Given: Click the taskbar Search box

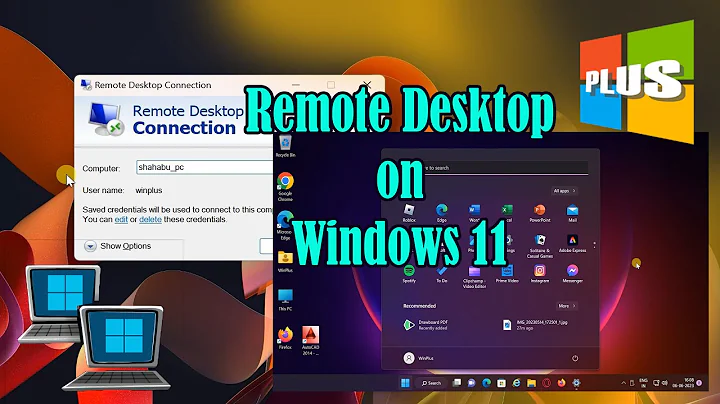Looking at the screenshot, I should tap(431, 383).
